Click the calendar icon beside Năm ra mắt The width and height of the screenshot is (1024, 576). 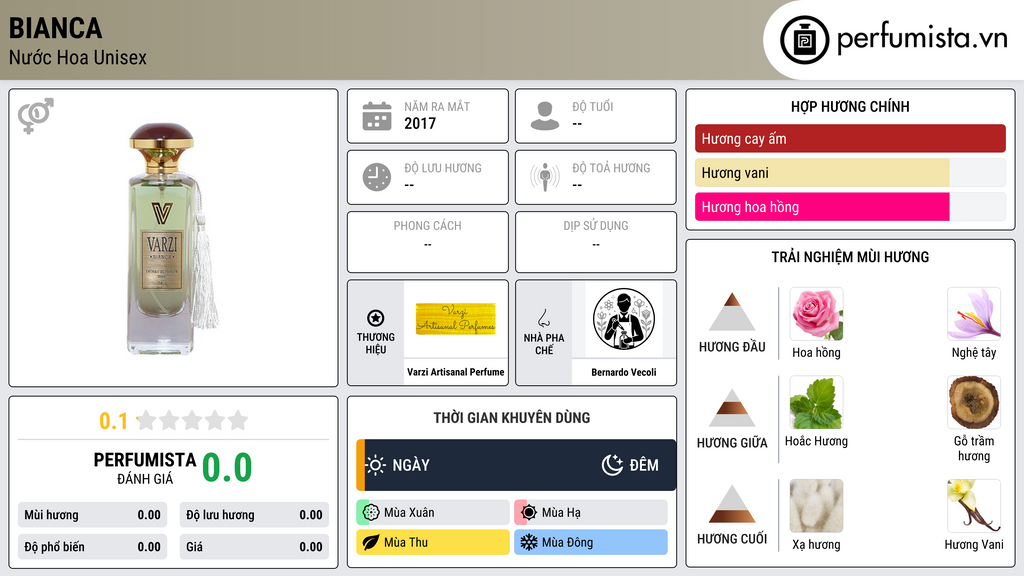(377, 116)
